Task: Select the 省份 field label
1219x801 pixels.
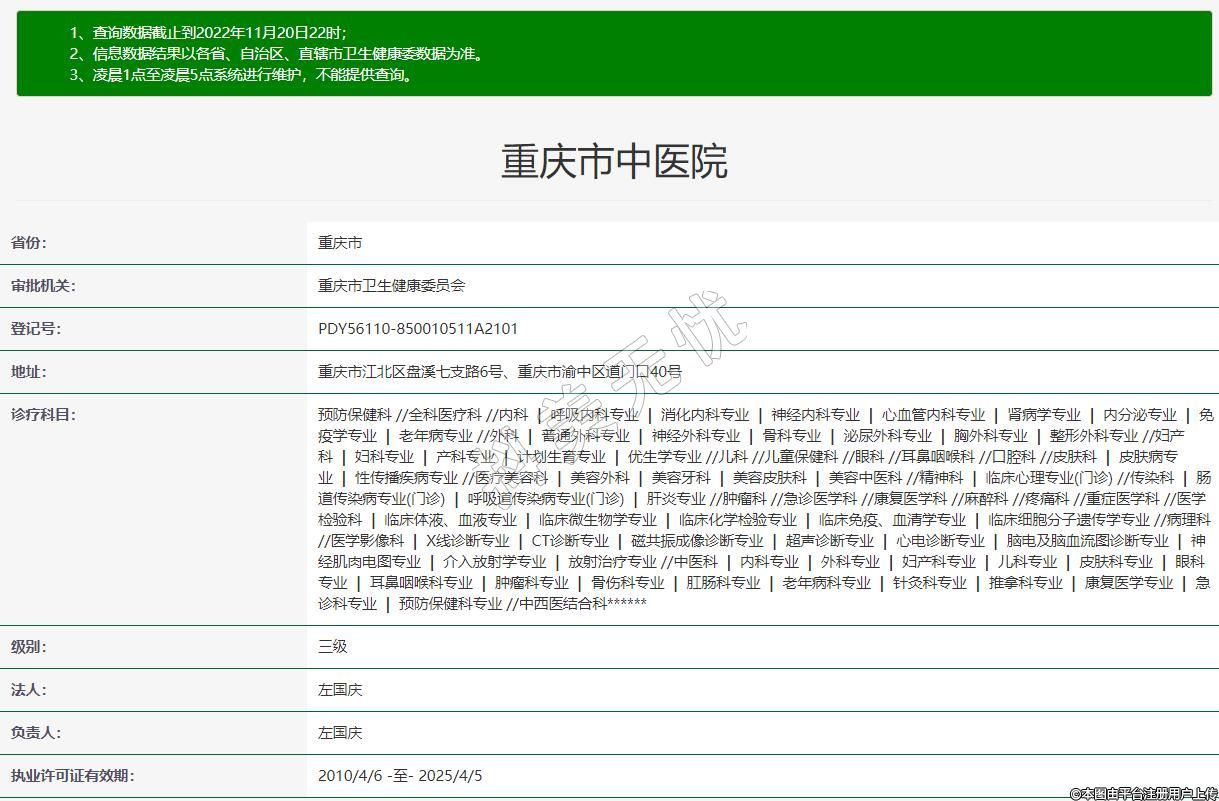Action: pos(29,242)
